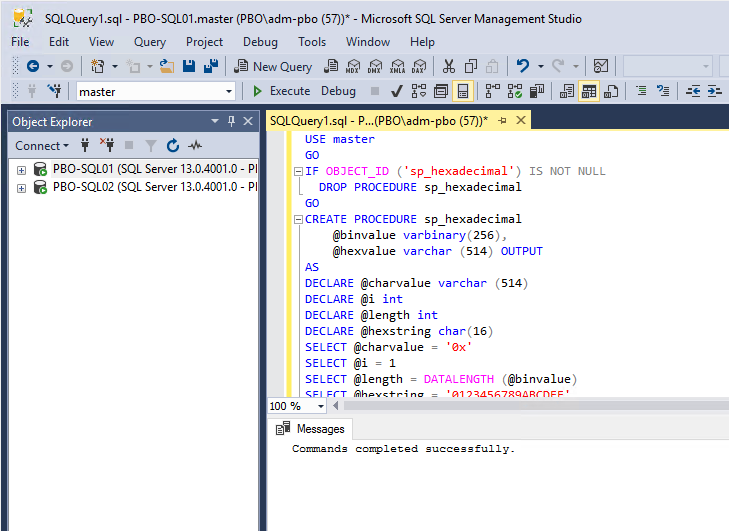Select the Messages results tab
The image size is (729, 531).
(310, 429)
